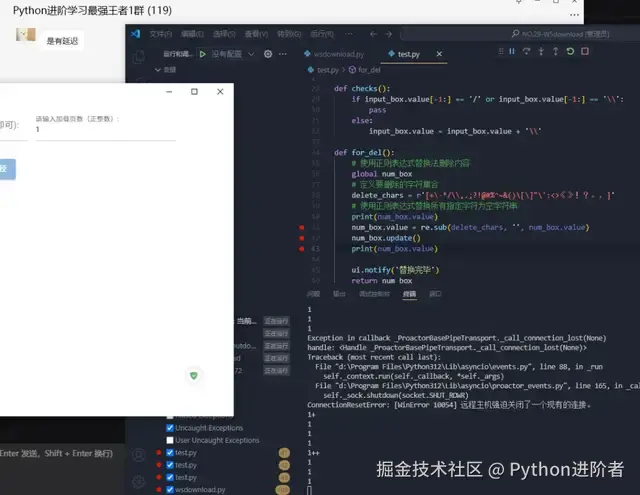The image size is (640, 495).
Task: Open the 运行(R) menu
Action: pos(322,34)
